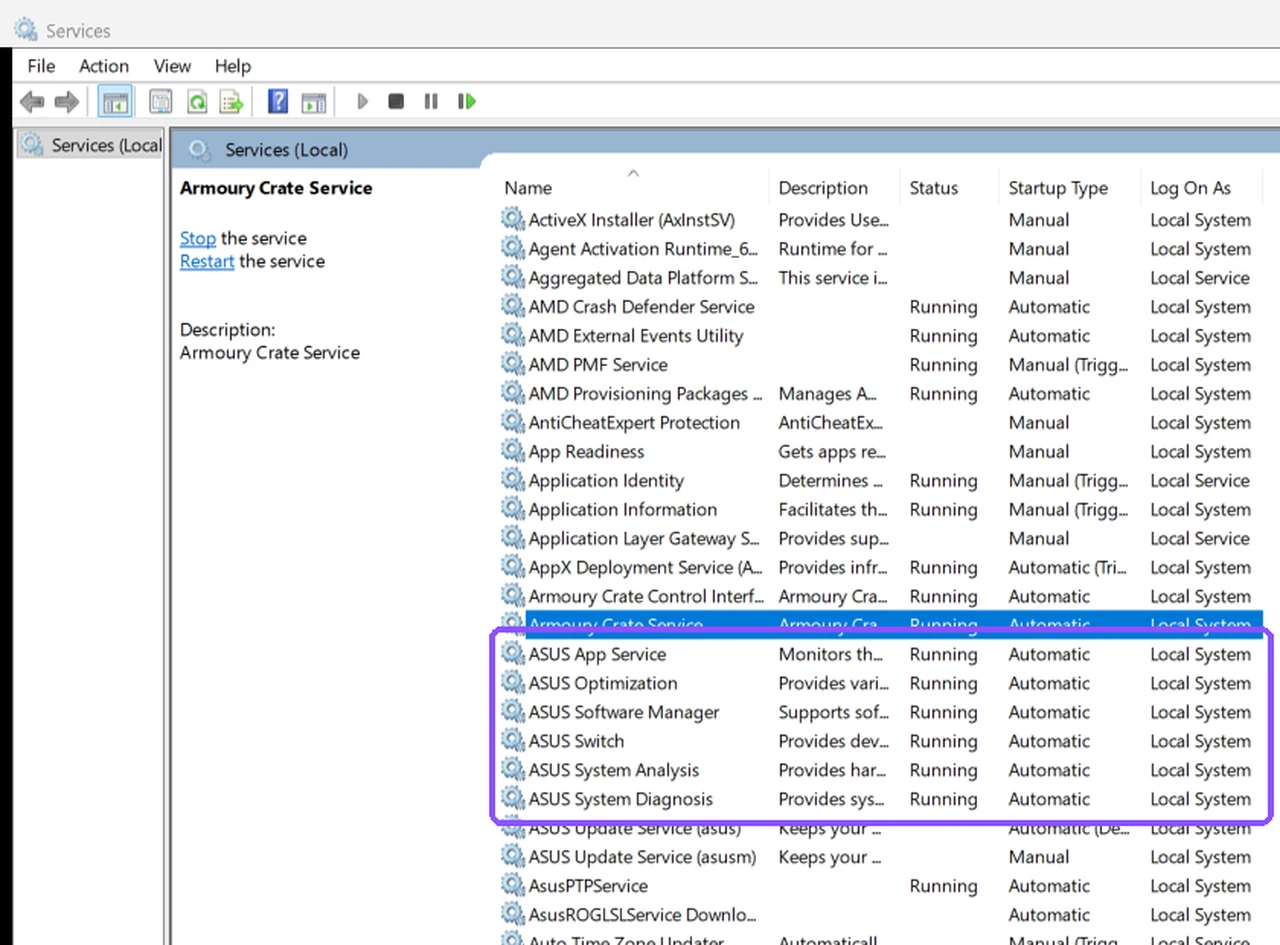Select AMD Crash Defender Service
The height and width of the screenshot is (945, 1280).
(x=882, y=306)
